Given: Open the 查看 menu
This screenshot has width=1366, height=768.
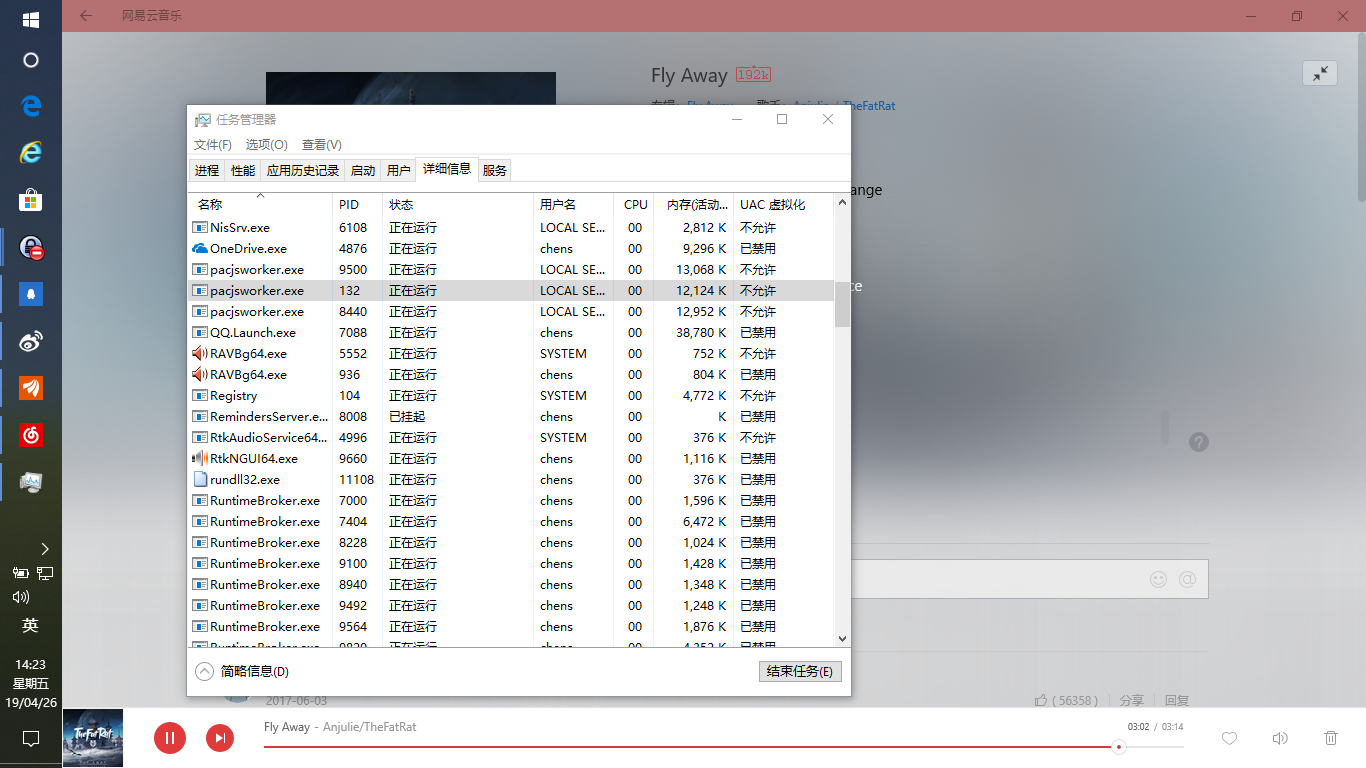Looking at the screenshot, I should pyautogui.click(x=321, y=144).
